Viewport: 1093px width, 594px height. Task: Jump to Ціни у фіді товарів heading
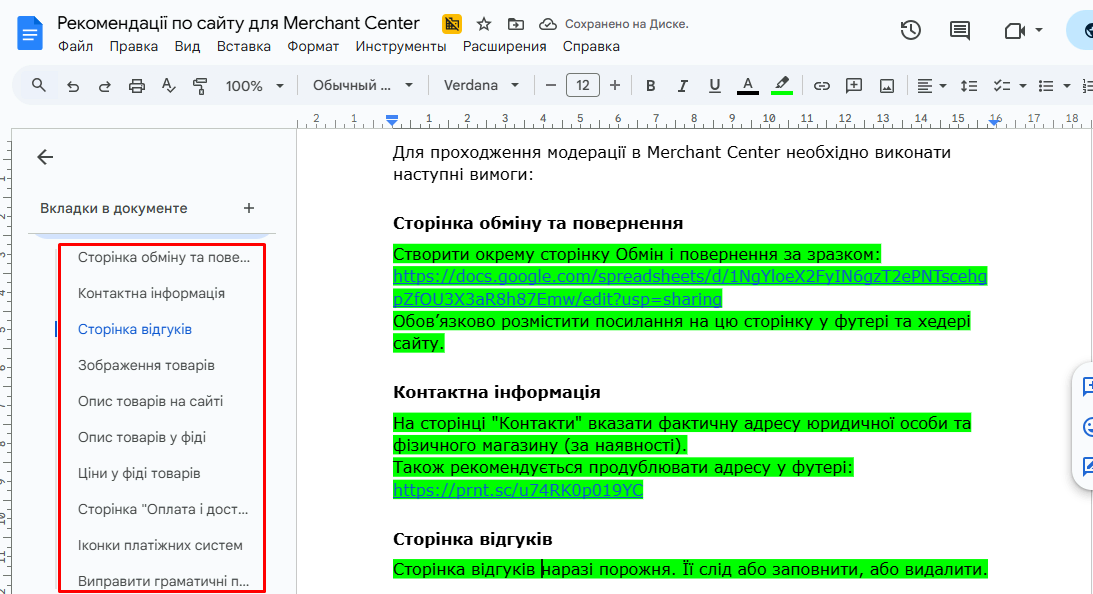coord(139,473)
